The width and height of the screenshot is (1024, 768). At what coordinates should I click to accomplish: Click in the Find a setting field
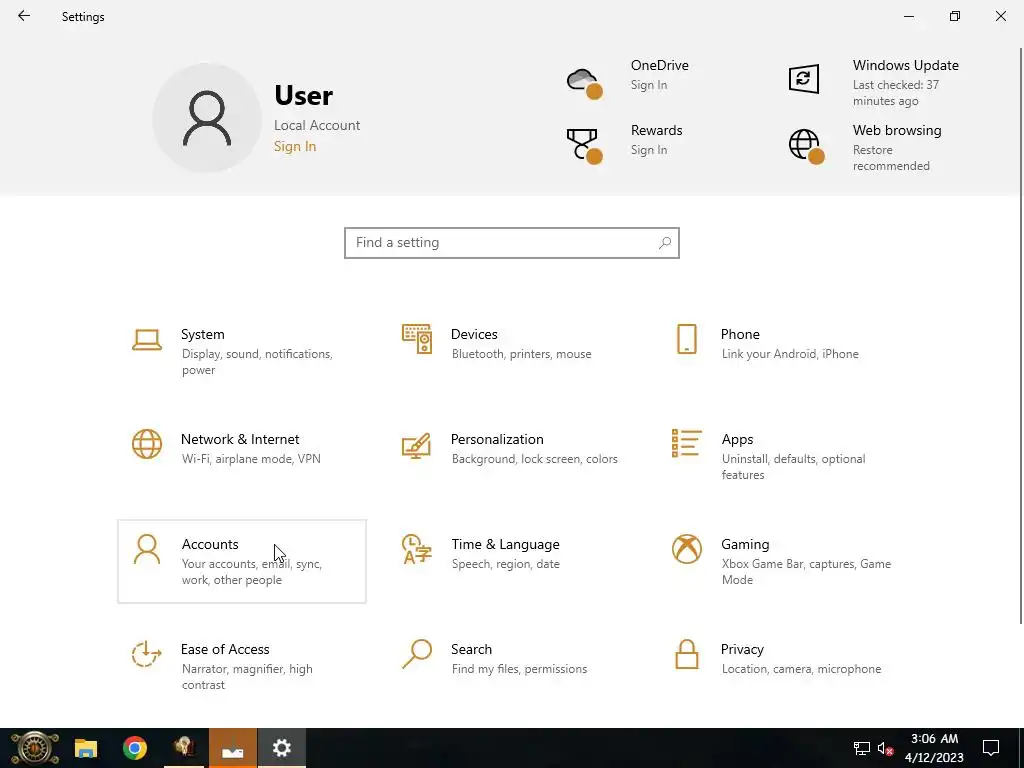pyautogui.click(x=511, y=243)
